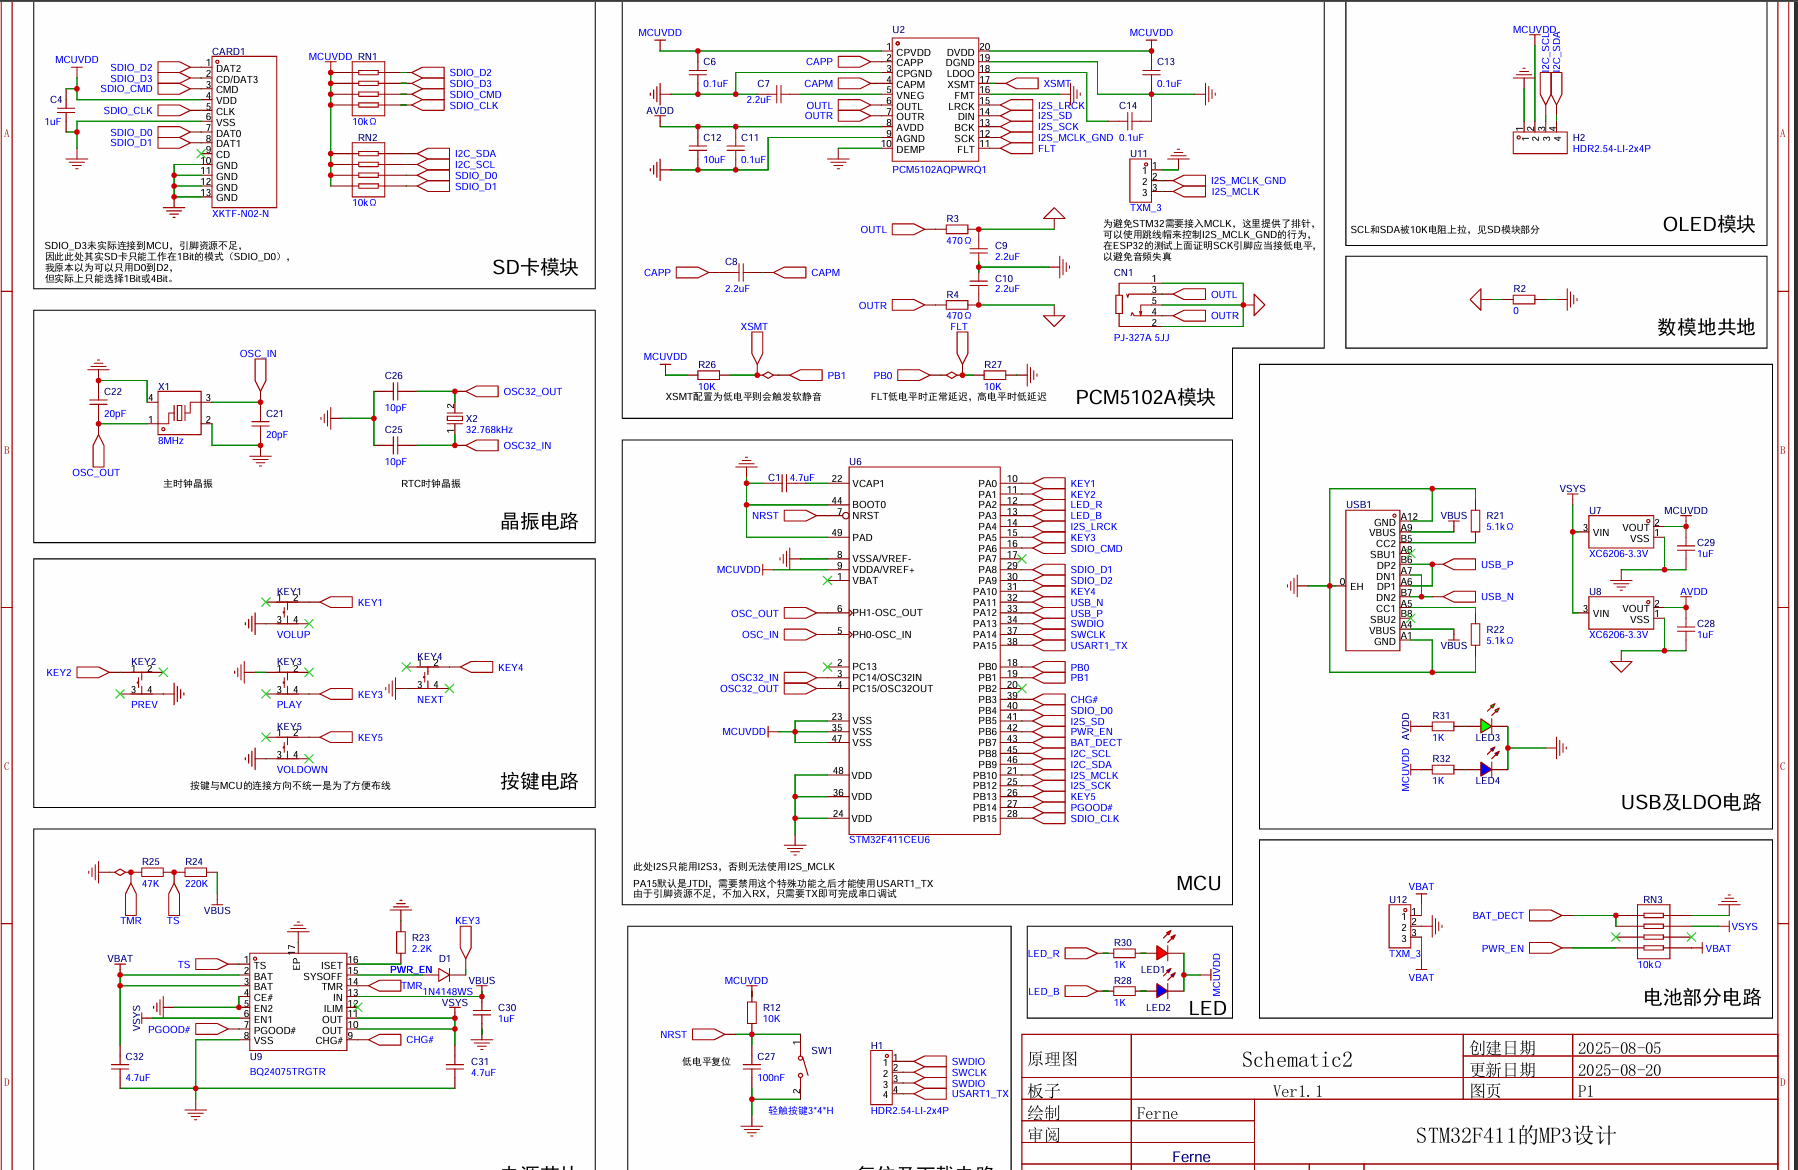The height and width of the screenshot is (1170, 1798).
Task: Click the P1 page number field
Action: pos(1585,1091)
